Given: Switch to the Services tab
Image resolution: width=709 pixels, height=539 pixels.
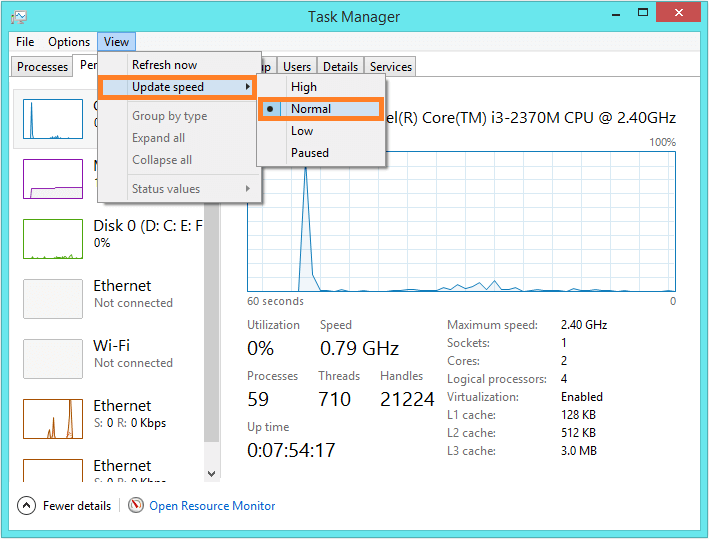Looking at the screenshot, I should (x=390, y=67).
